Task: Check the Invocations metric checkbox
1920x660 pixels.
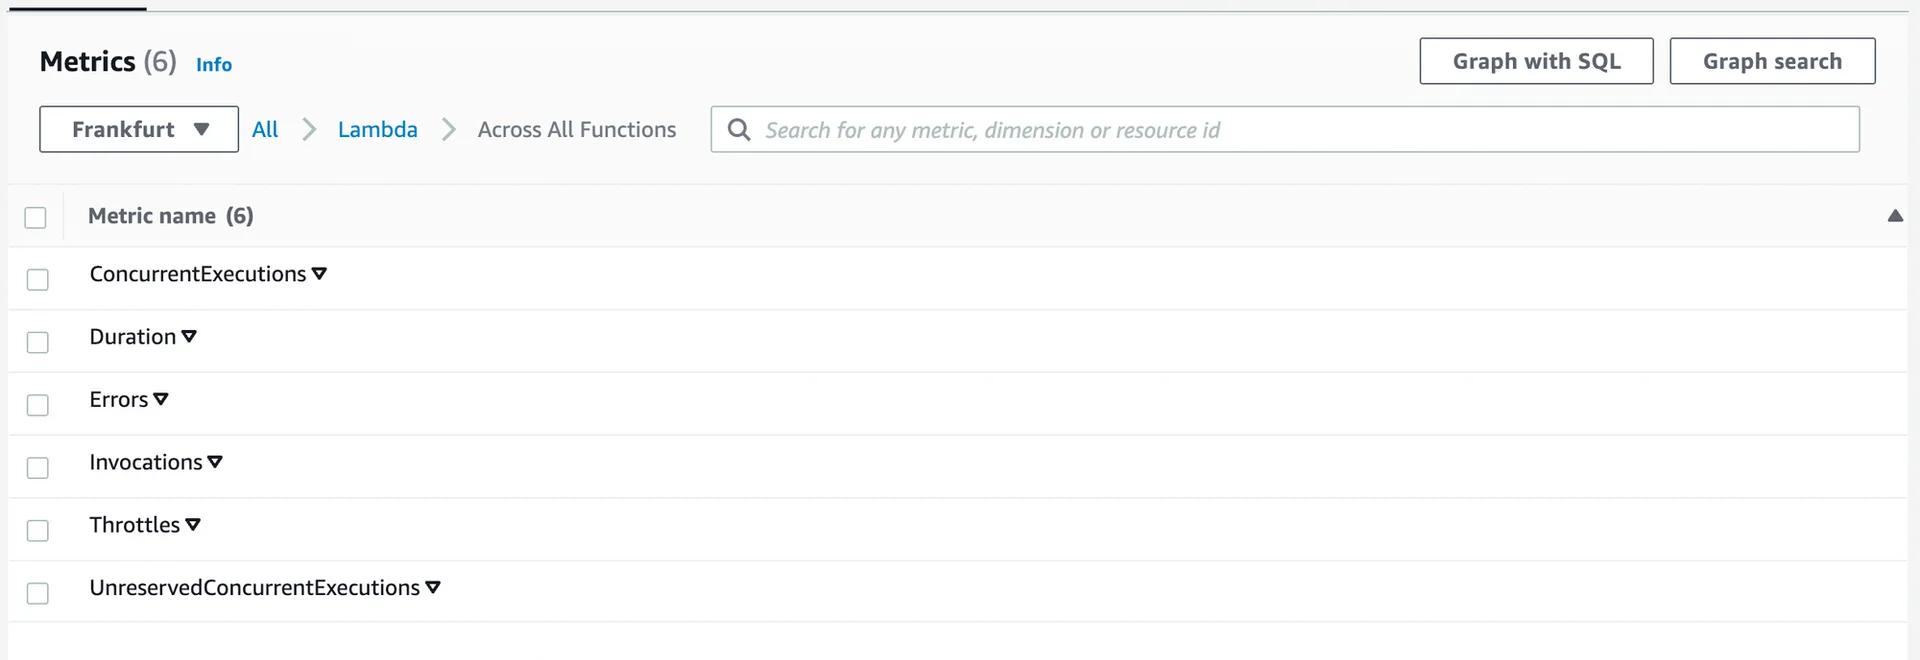Action: click(37, 467)
